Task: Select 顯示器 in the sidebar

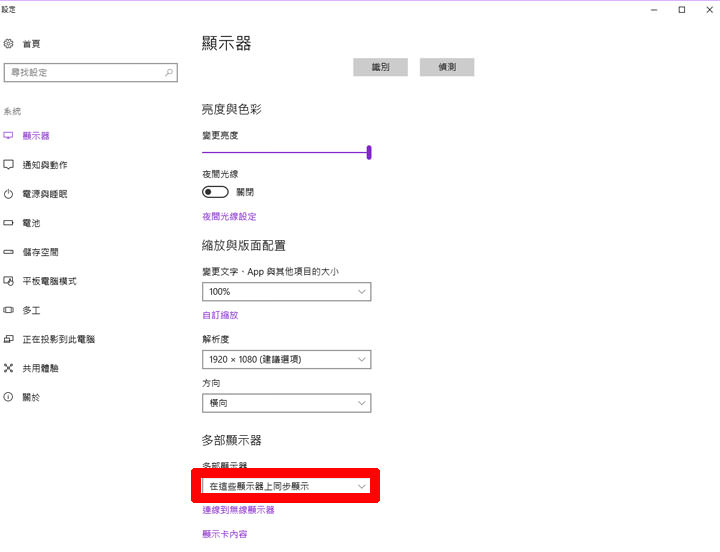Action: pyautogui.click(x=36, y=136)
